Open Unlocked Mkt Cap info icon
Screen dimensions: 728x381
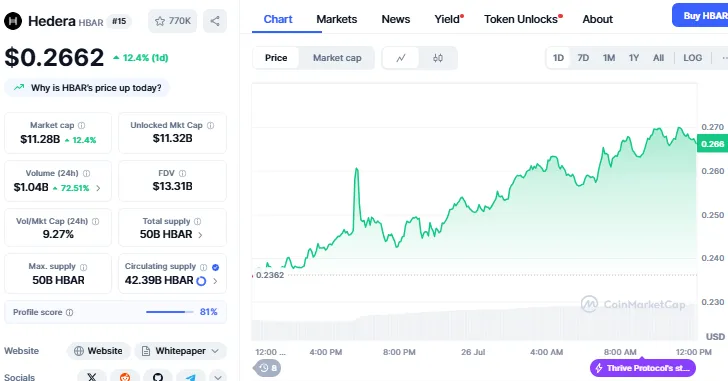pos(210,125)
